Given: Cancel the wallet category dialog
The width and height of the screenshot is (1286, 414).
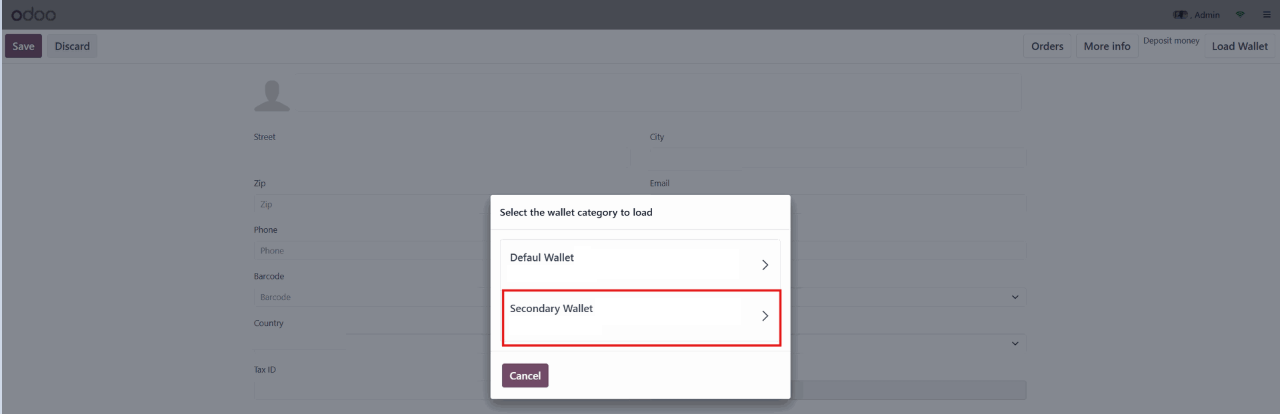Looking at the screenshot, I should tap(525, 376).
